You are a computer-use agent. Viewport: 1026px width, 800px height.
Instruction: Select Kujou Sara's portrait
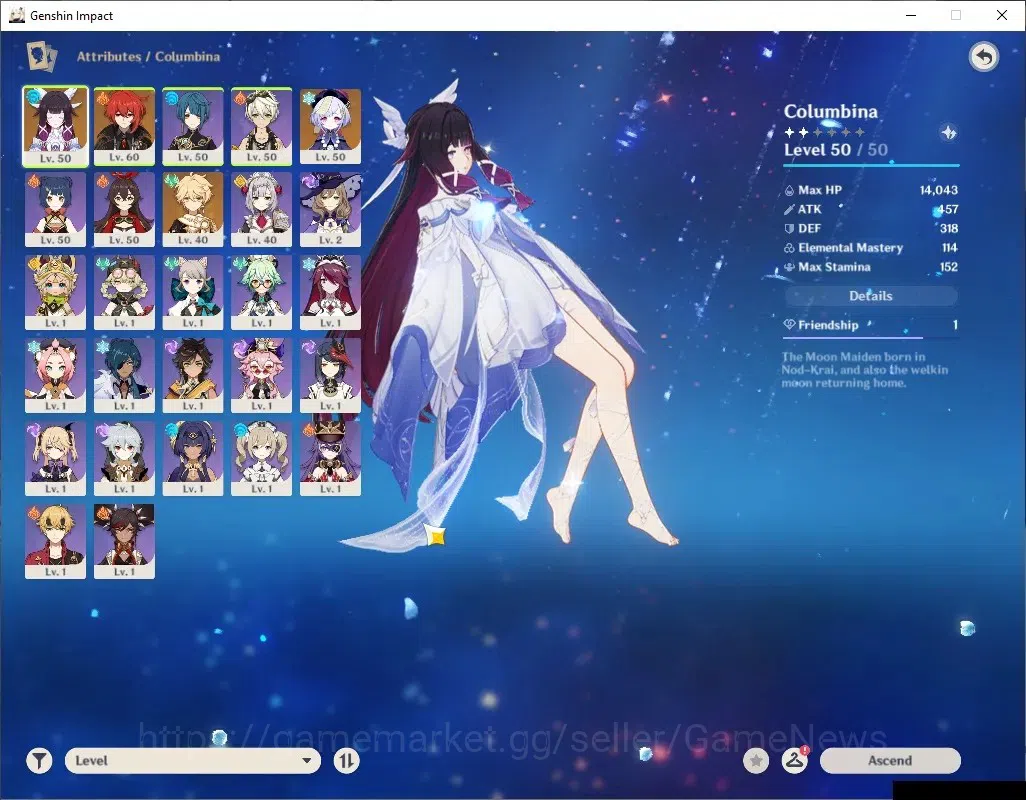[x=330, y=375]
